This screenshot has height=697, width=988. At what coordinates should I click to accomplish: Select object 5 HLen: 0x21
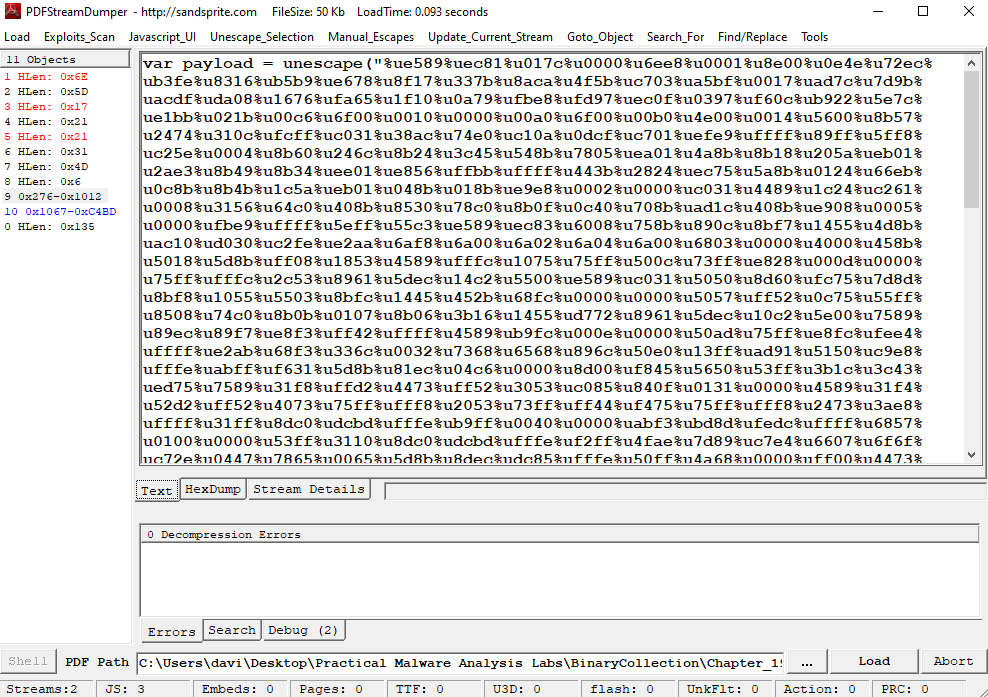pyautogui.click(x=46, y=137)
